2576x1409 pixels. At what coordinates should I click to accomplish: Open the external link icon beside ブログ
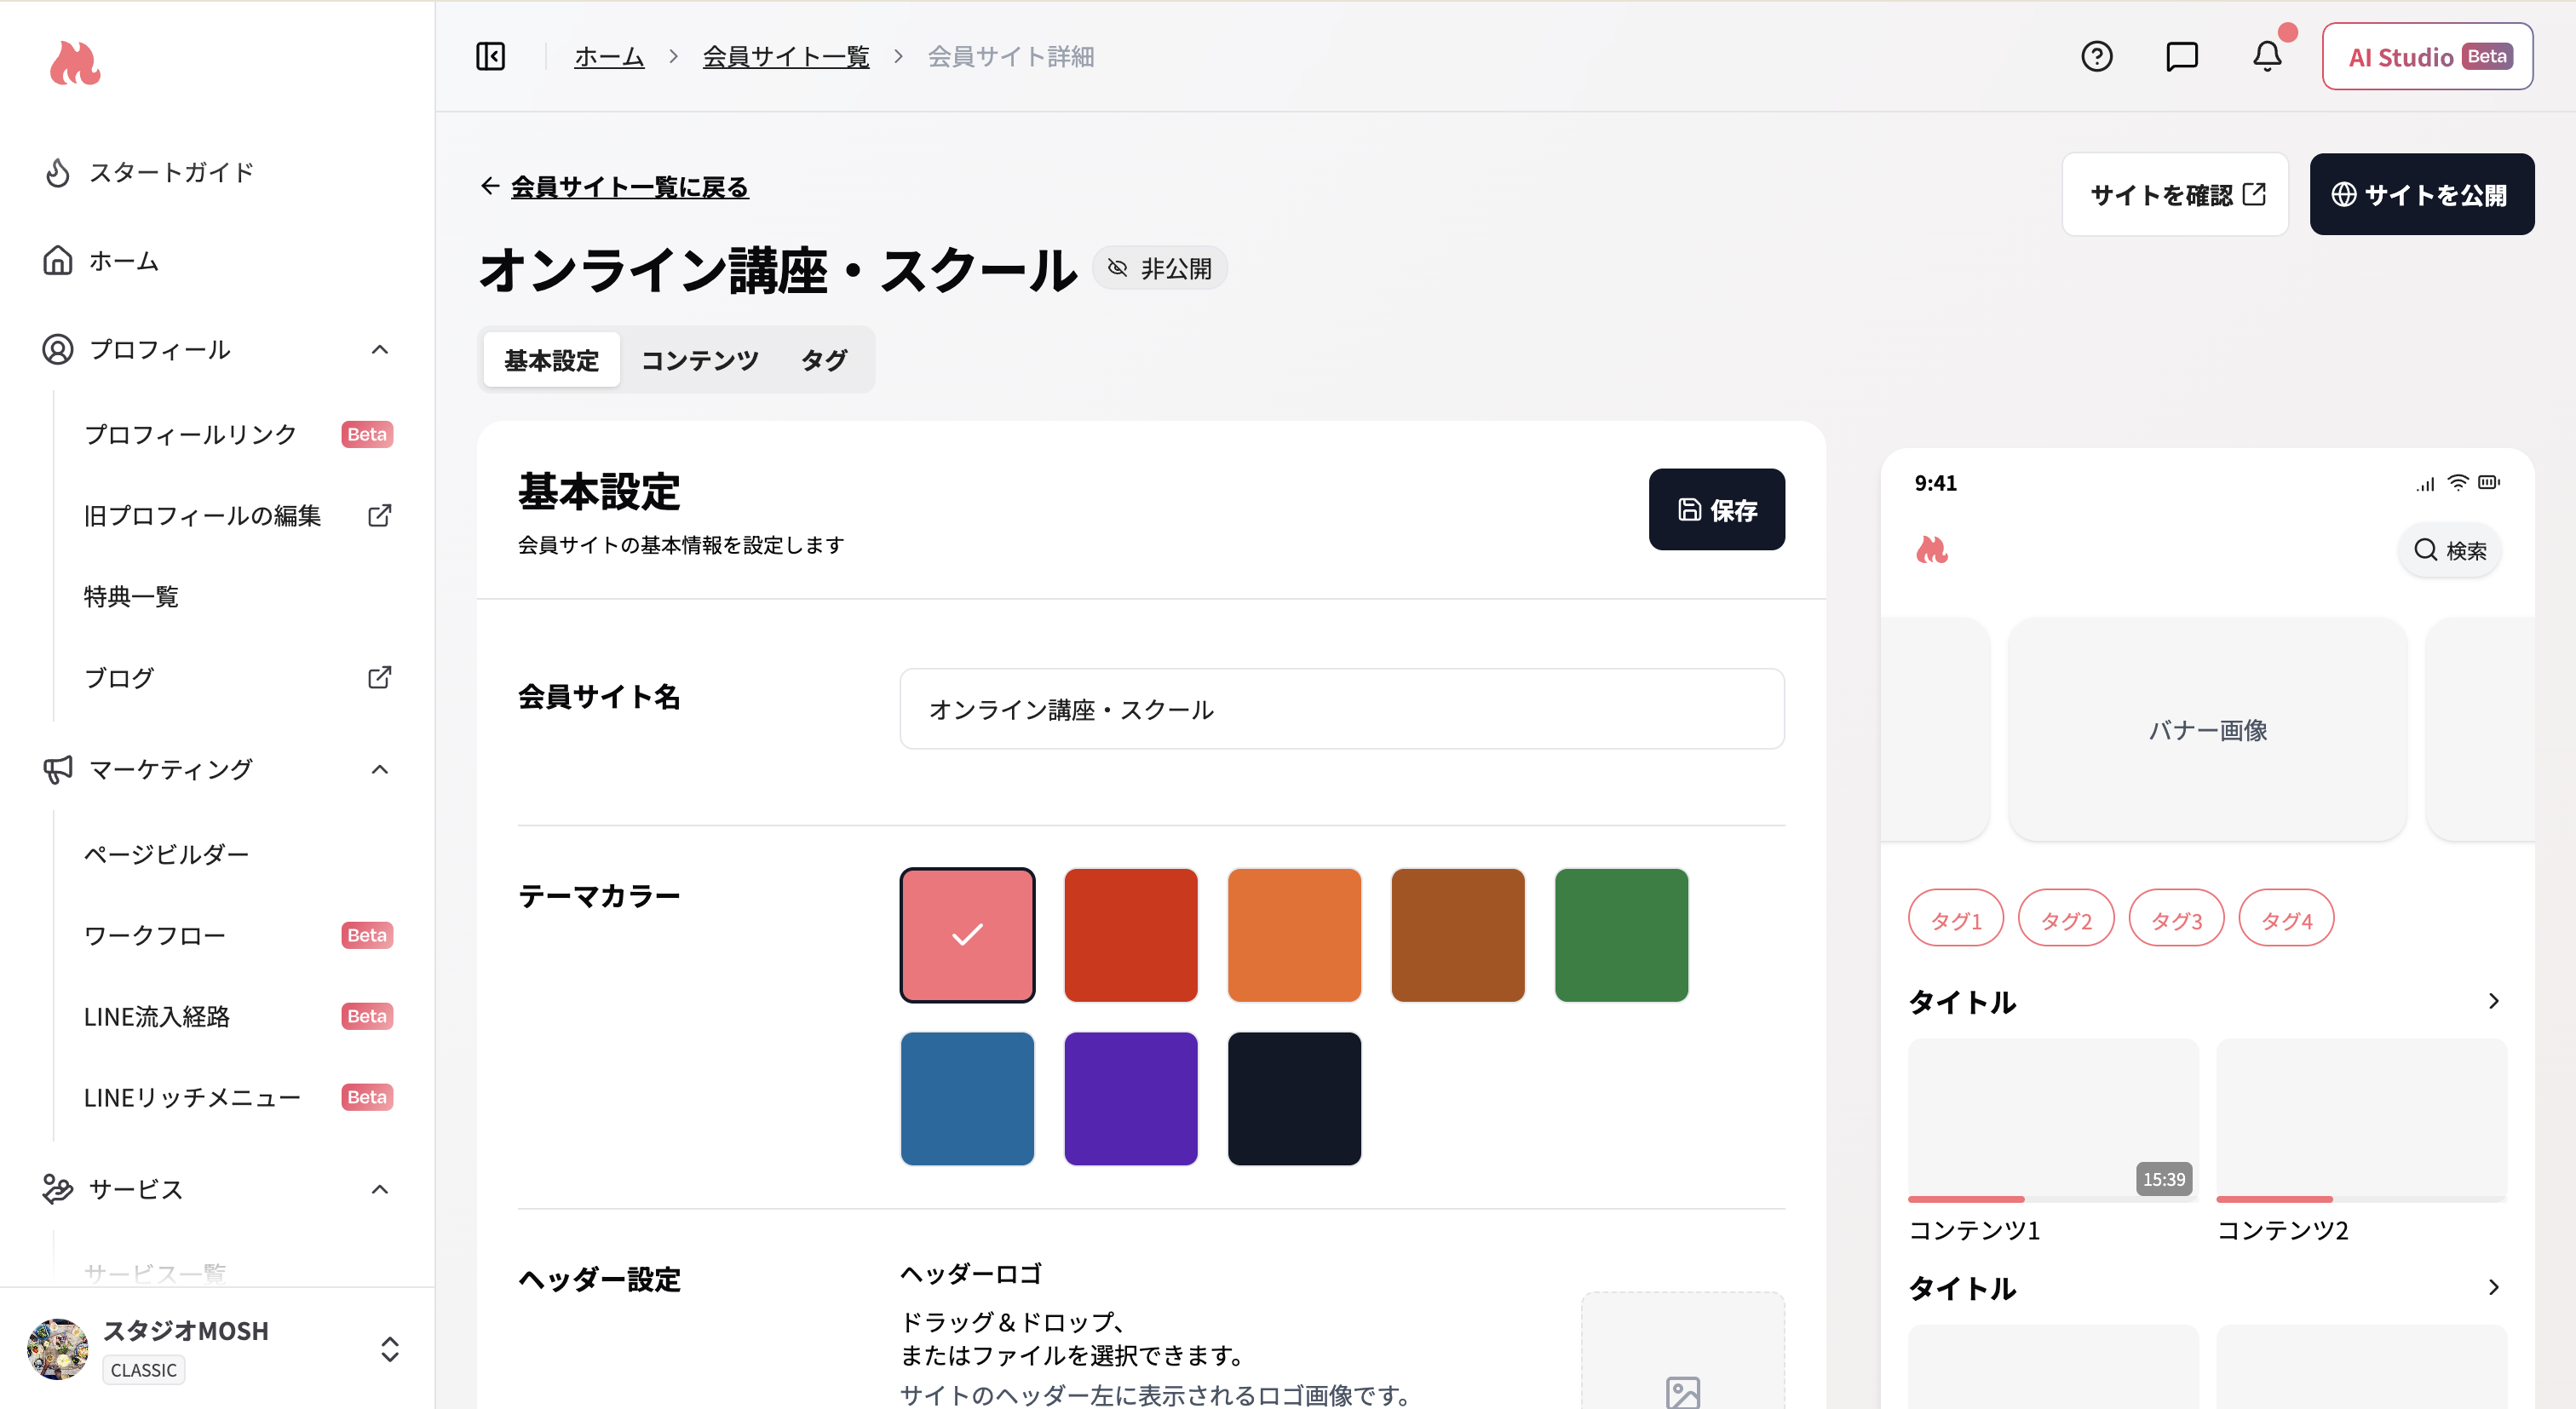coord(379,677)
